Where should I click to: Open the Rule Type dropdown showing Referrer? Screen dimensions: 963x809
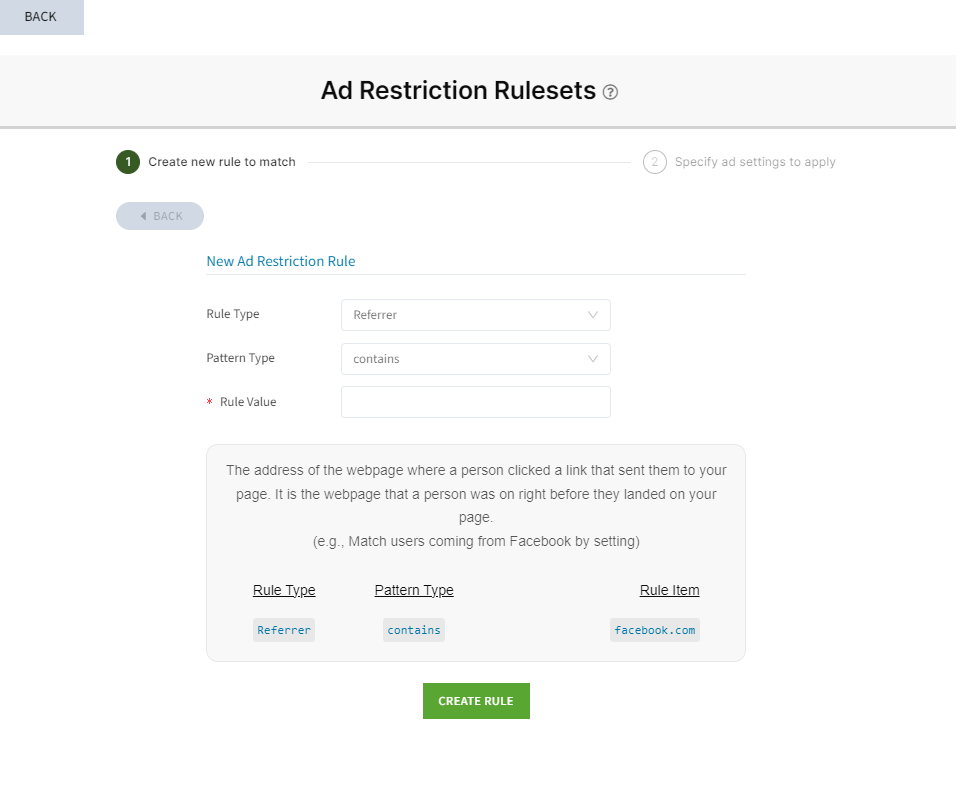tap(475, 315)
